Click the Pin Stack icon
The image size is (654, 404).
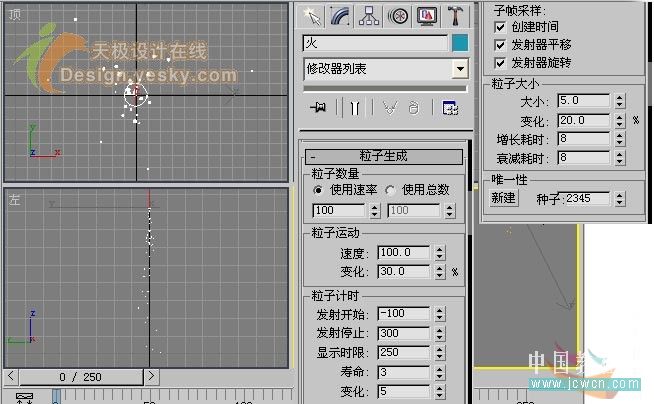319,108
